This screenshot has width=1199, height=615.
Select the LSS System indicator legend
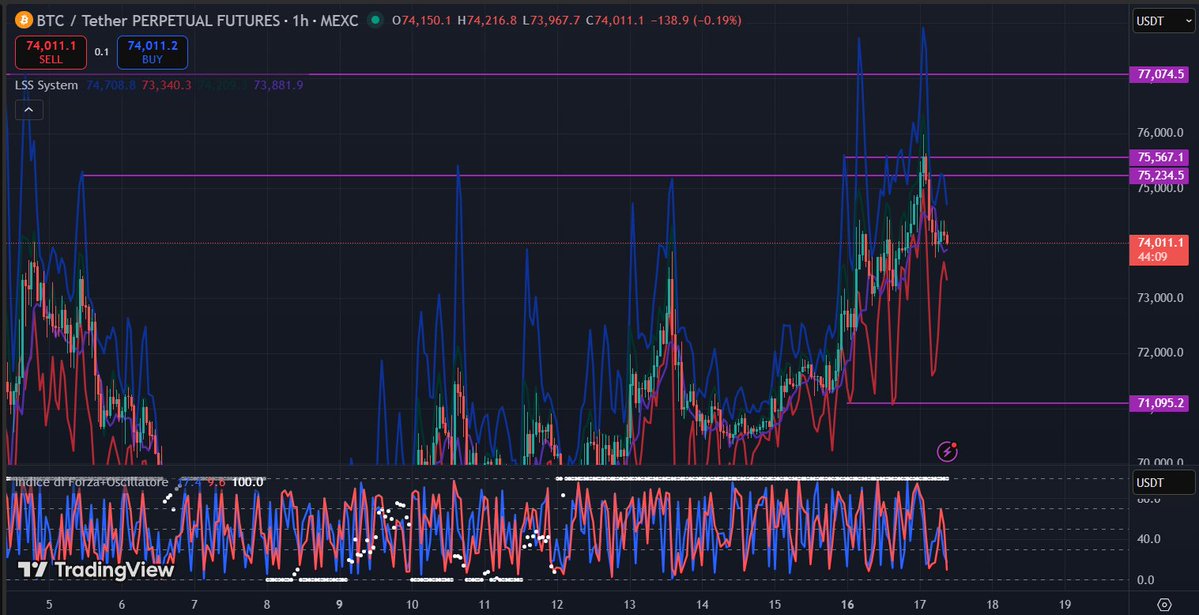[x=47, y=85]
